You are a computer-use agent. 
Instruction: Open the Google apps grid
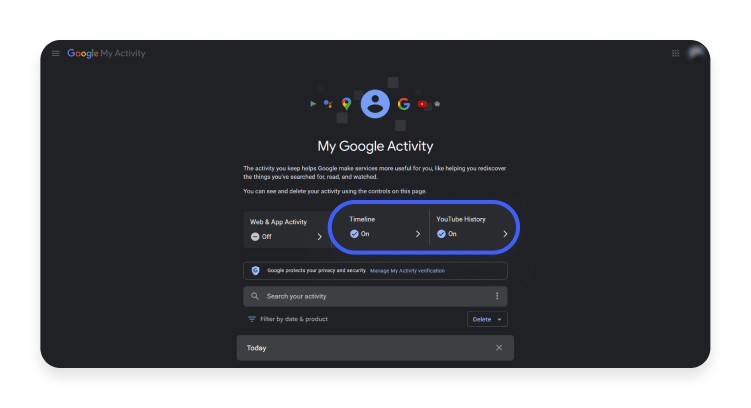tap(675, 53)
